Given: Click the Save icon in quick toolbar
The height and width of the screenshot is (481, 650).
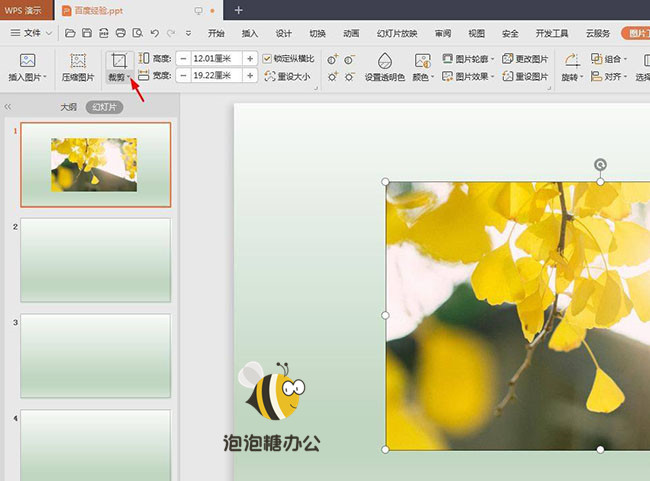Looking at the screenshot, I should point(87,33).
